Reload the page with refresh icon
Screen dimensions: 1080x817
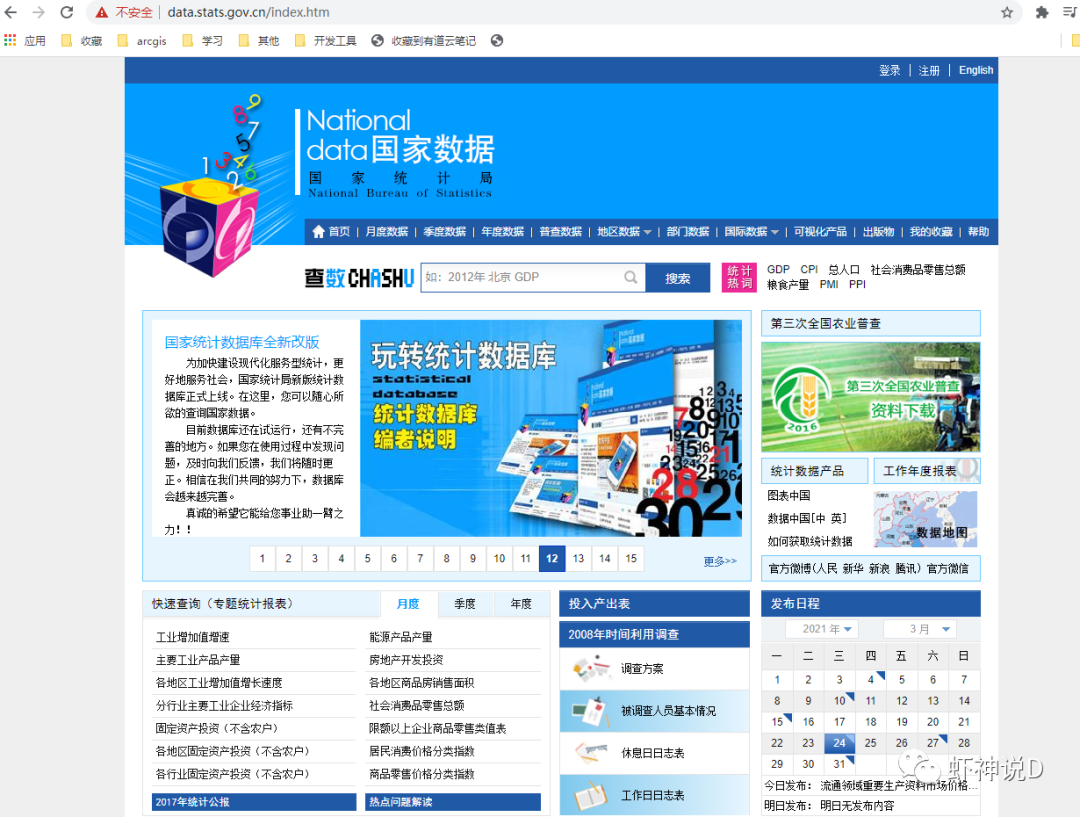click(67, 12)
